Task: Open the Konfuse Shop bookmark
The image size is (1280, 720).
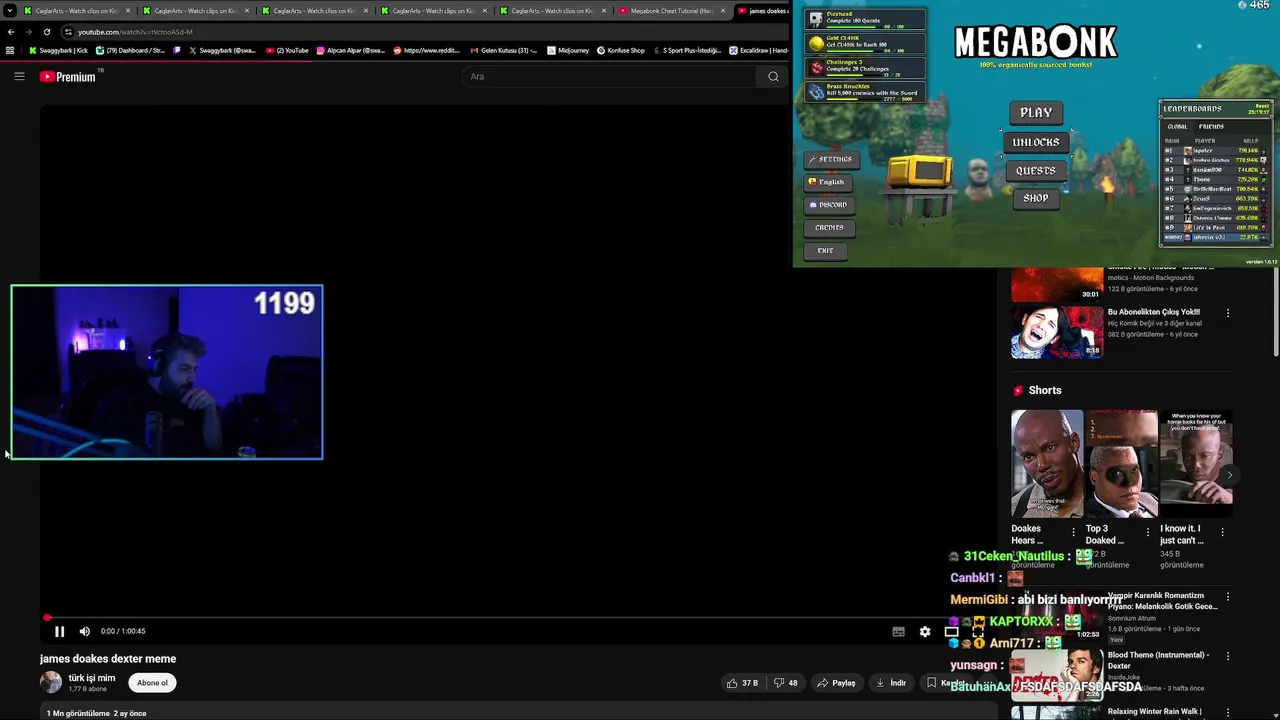Action: 621,50
